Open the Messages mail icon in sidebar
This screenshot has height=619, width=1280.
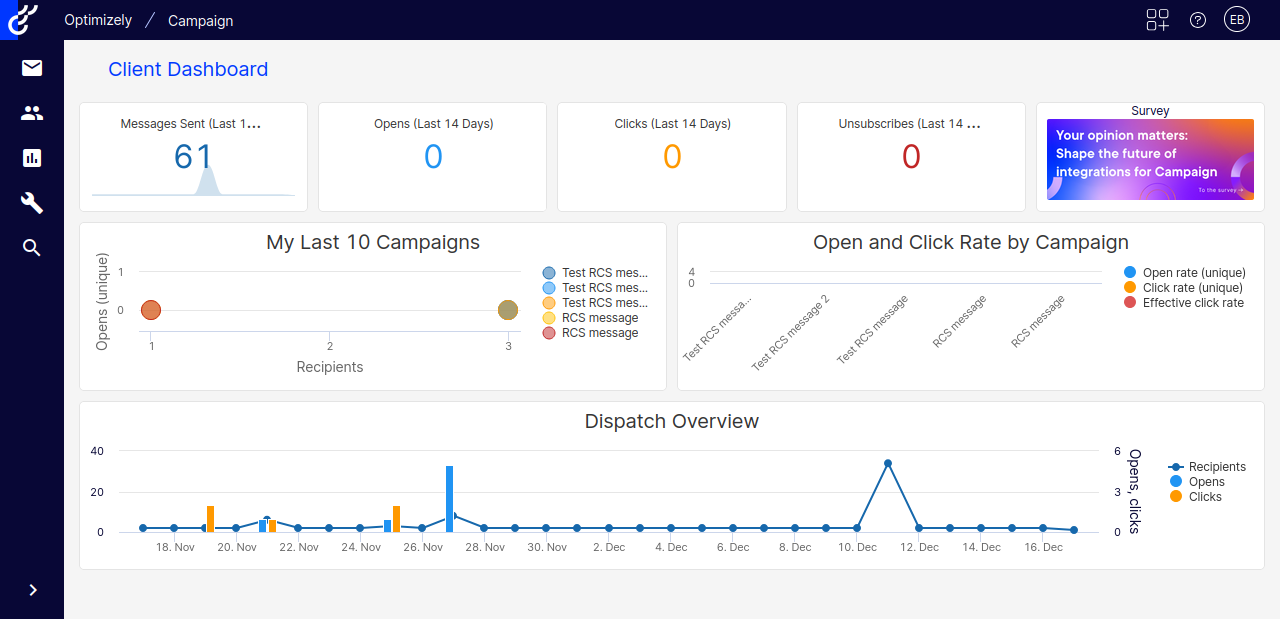pos(31,68)
